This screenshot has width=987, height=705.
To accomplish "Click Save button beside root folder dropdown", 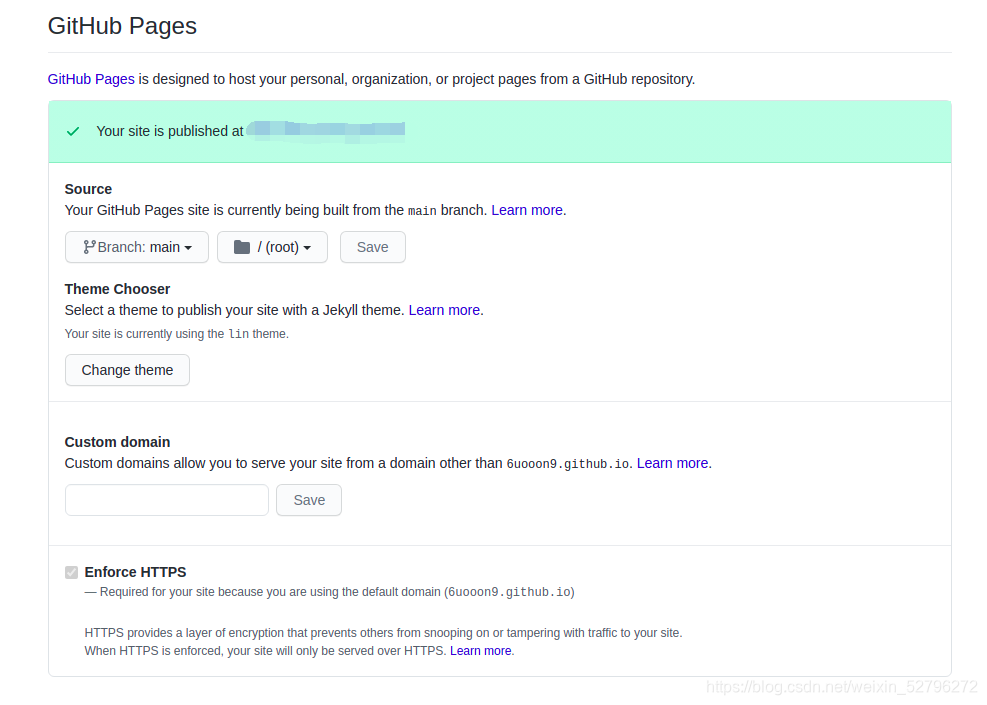I will click(x=373, y=247).
